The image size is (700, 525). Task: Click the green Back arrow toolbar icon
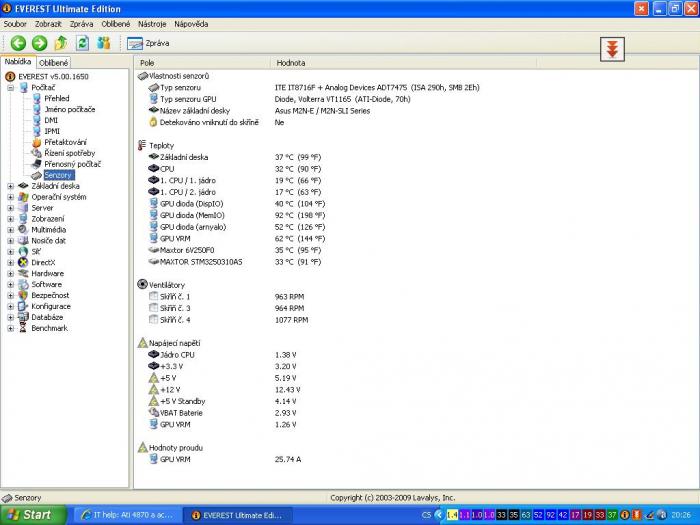click(x=18, y=43)
